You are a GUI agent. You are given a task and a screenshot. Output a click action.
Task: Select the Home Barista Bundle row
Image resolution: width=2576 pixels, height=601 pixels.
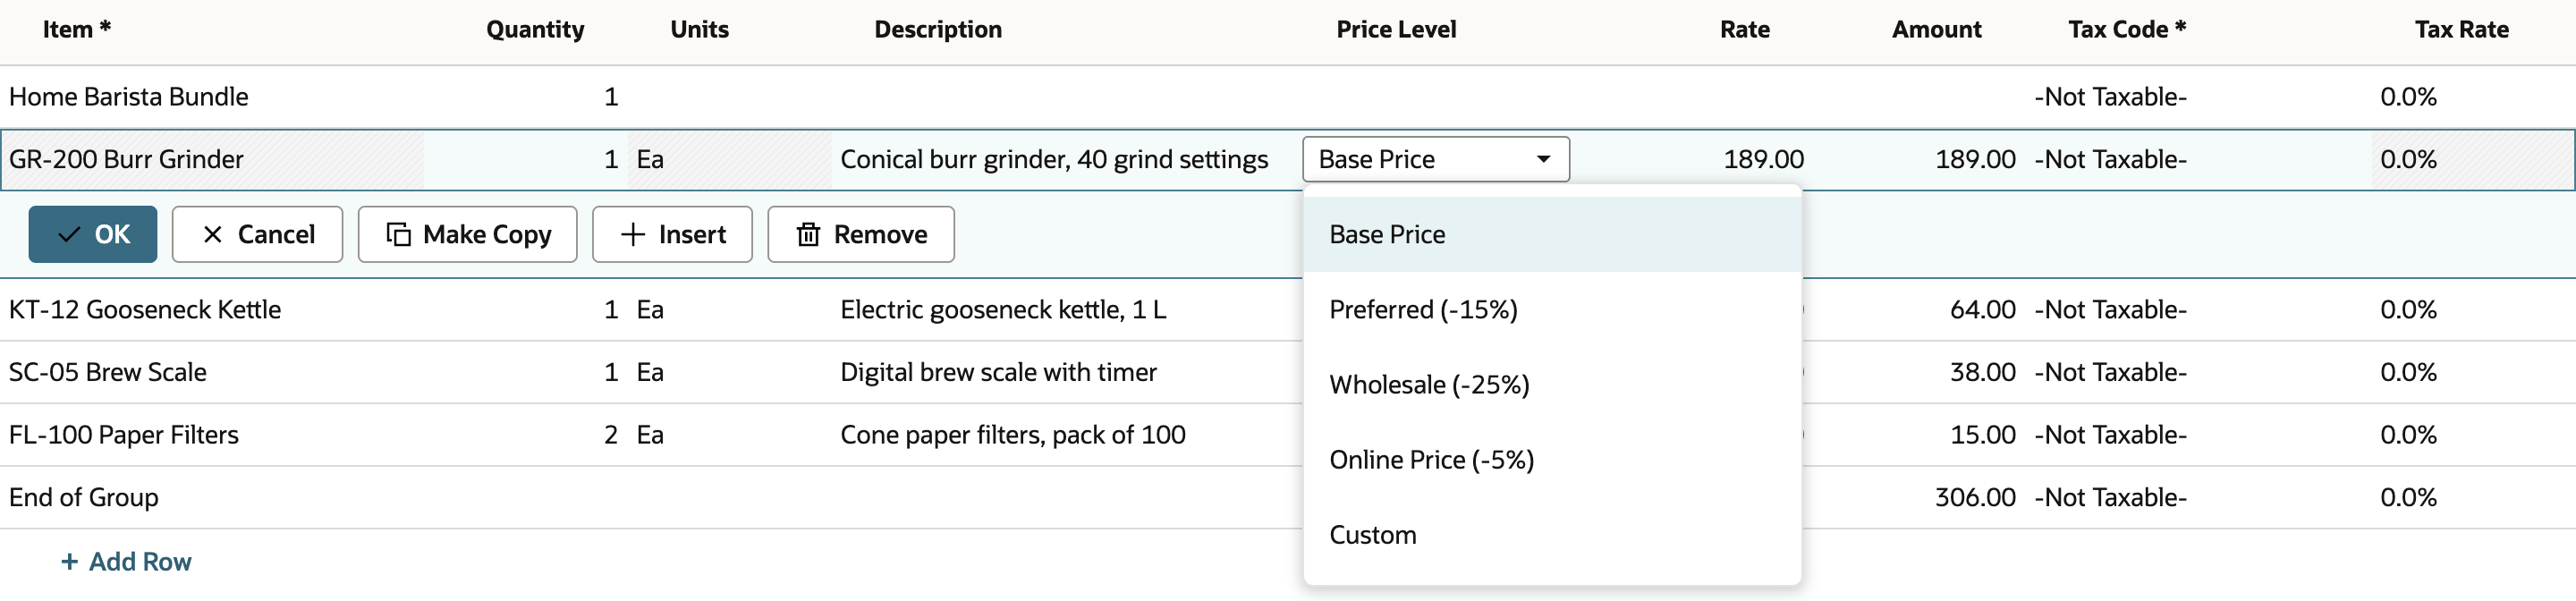coord(1288,97)
